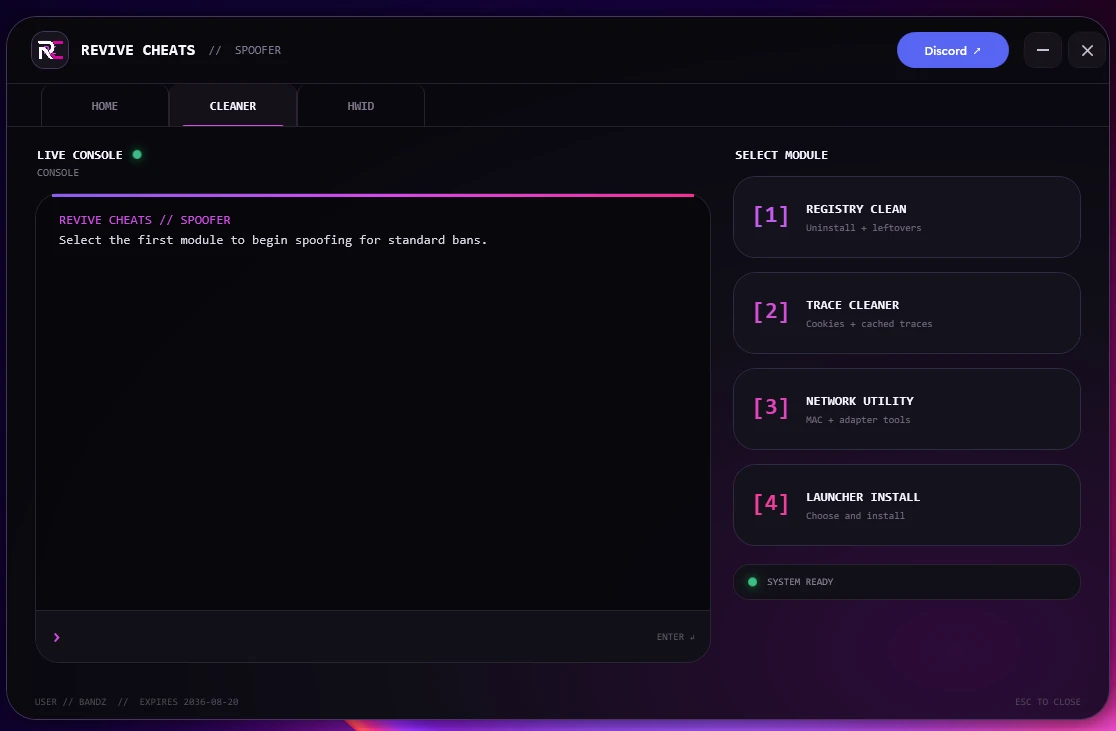
Task: Click 'Cookies + cached traces' description text
Action: click(869, 324)
